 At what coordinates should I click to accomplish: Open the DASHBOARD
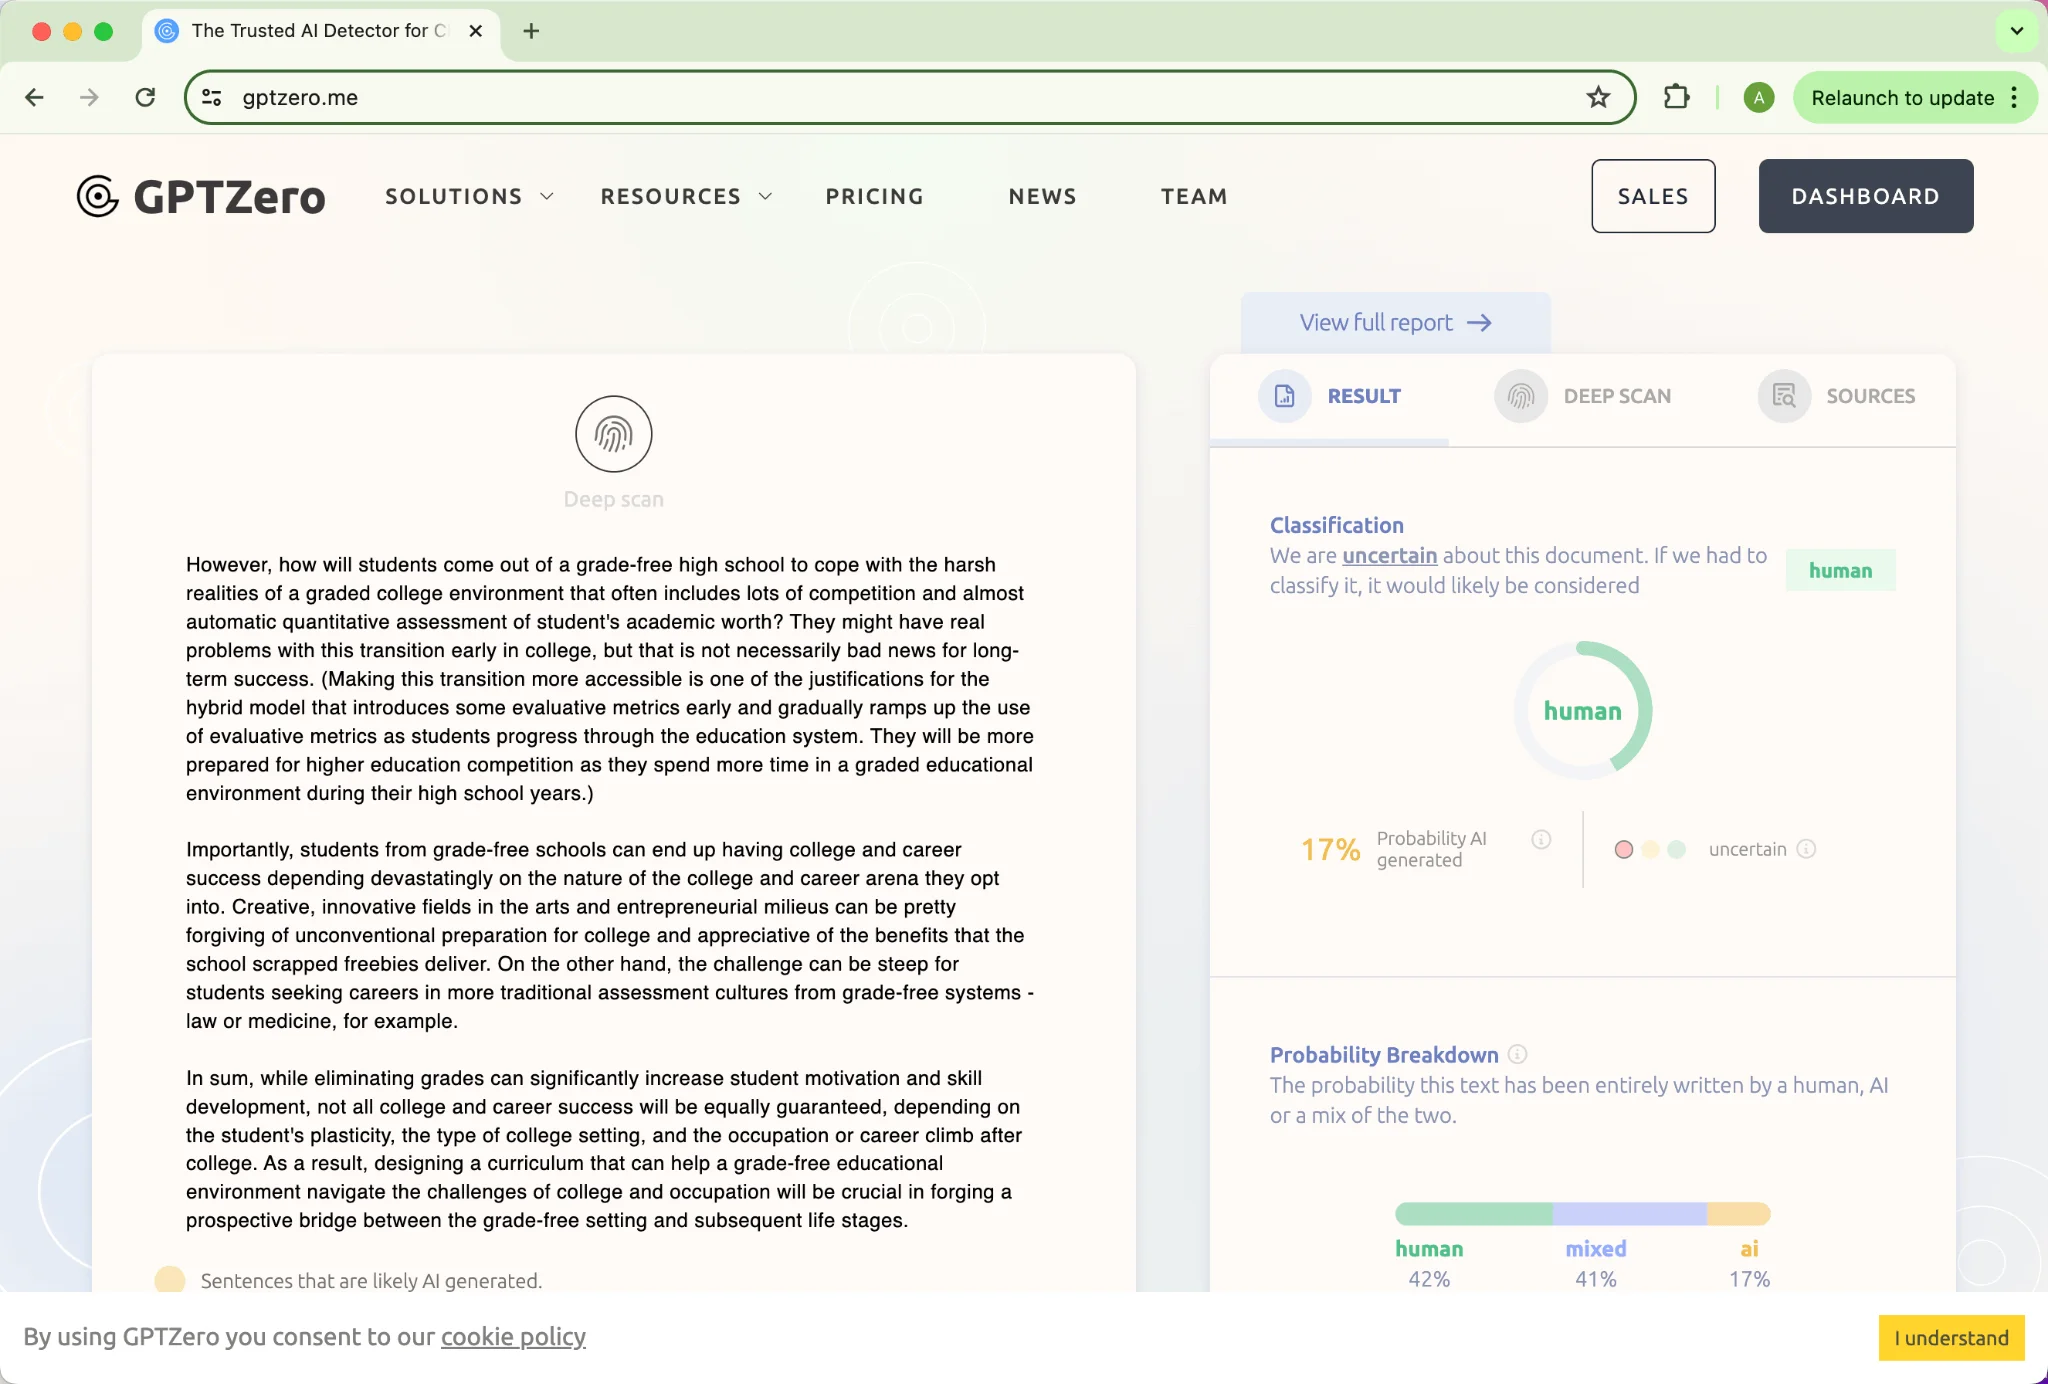pyautogui.click(x=1866, y=196)
